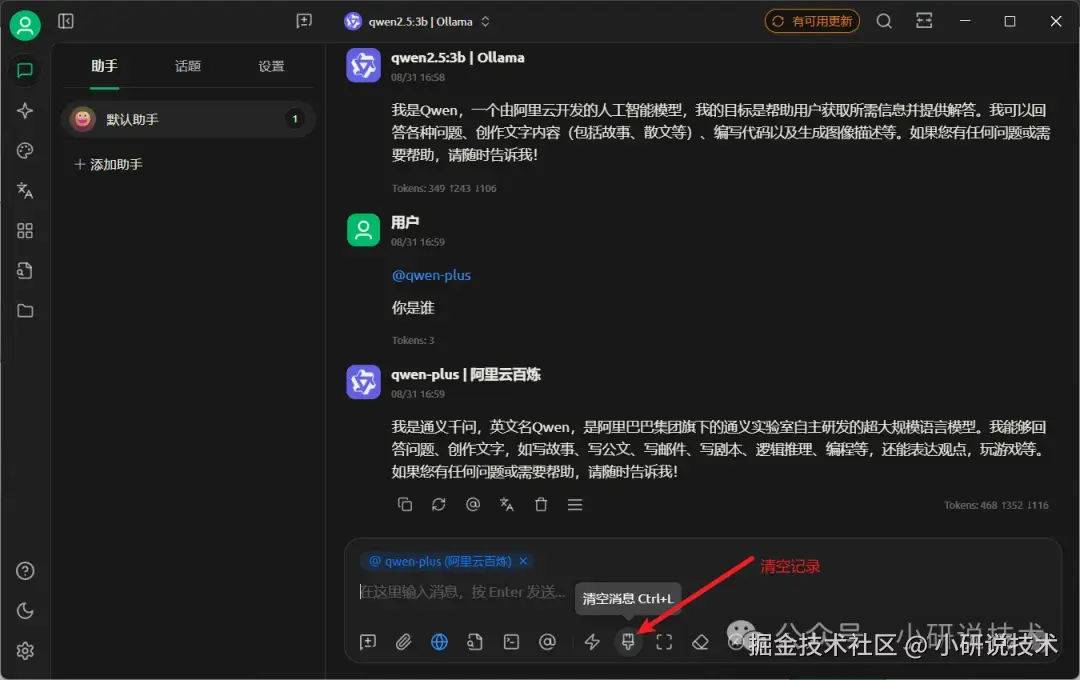Click the 用户 message avatar
Viewport: 1080px width, 680px height.
coord(363,230)
